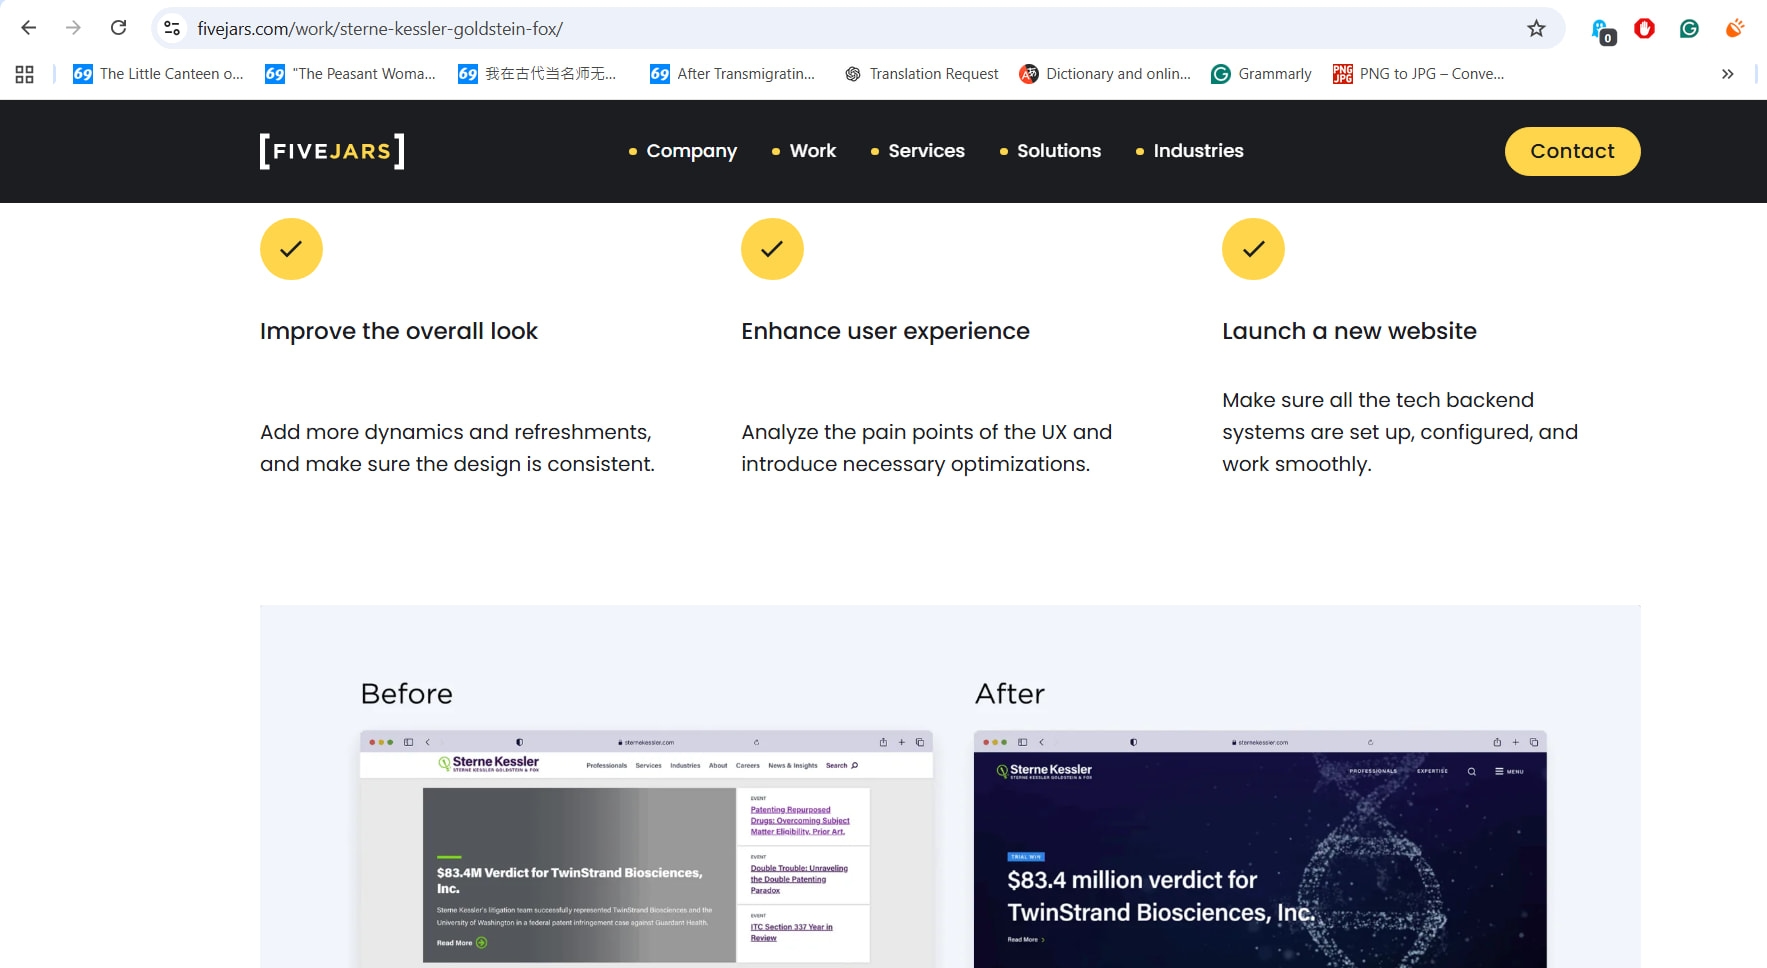This screenshot has height=968, width=1767.
Task: Click the checkmark above Enhance user experience
Action: pyautogui.click(x=772, y=249)
